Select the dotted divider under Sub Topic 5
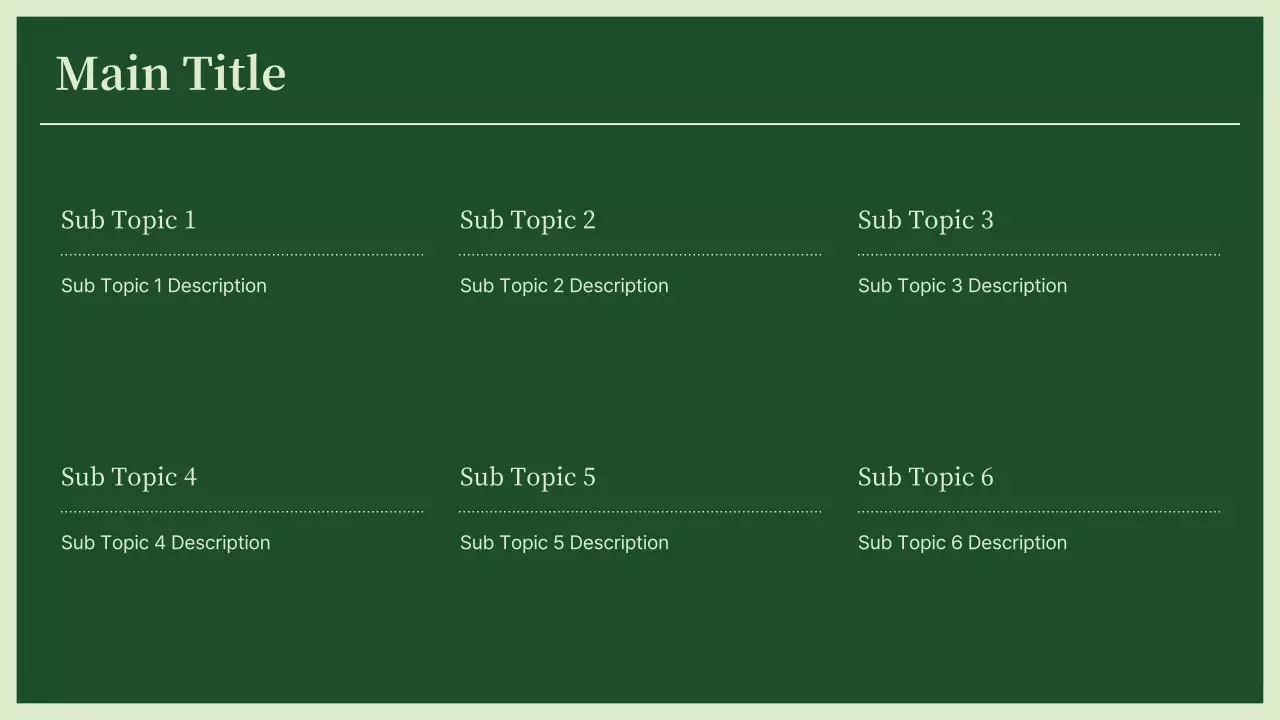The height and width of the screenshot is (720, 1280). tap(640, 512)
